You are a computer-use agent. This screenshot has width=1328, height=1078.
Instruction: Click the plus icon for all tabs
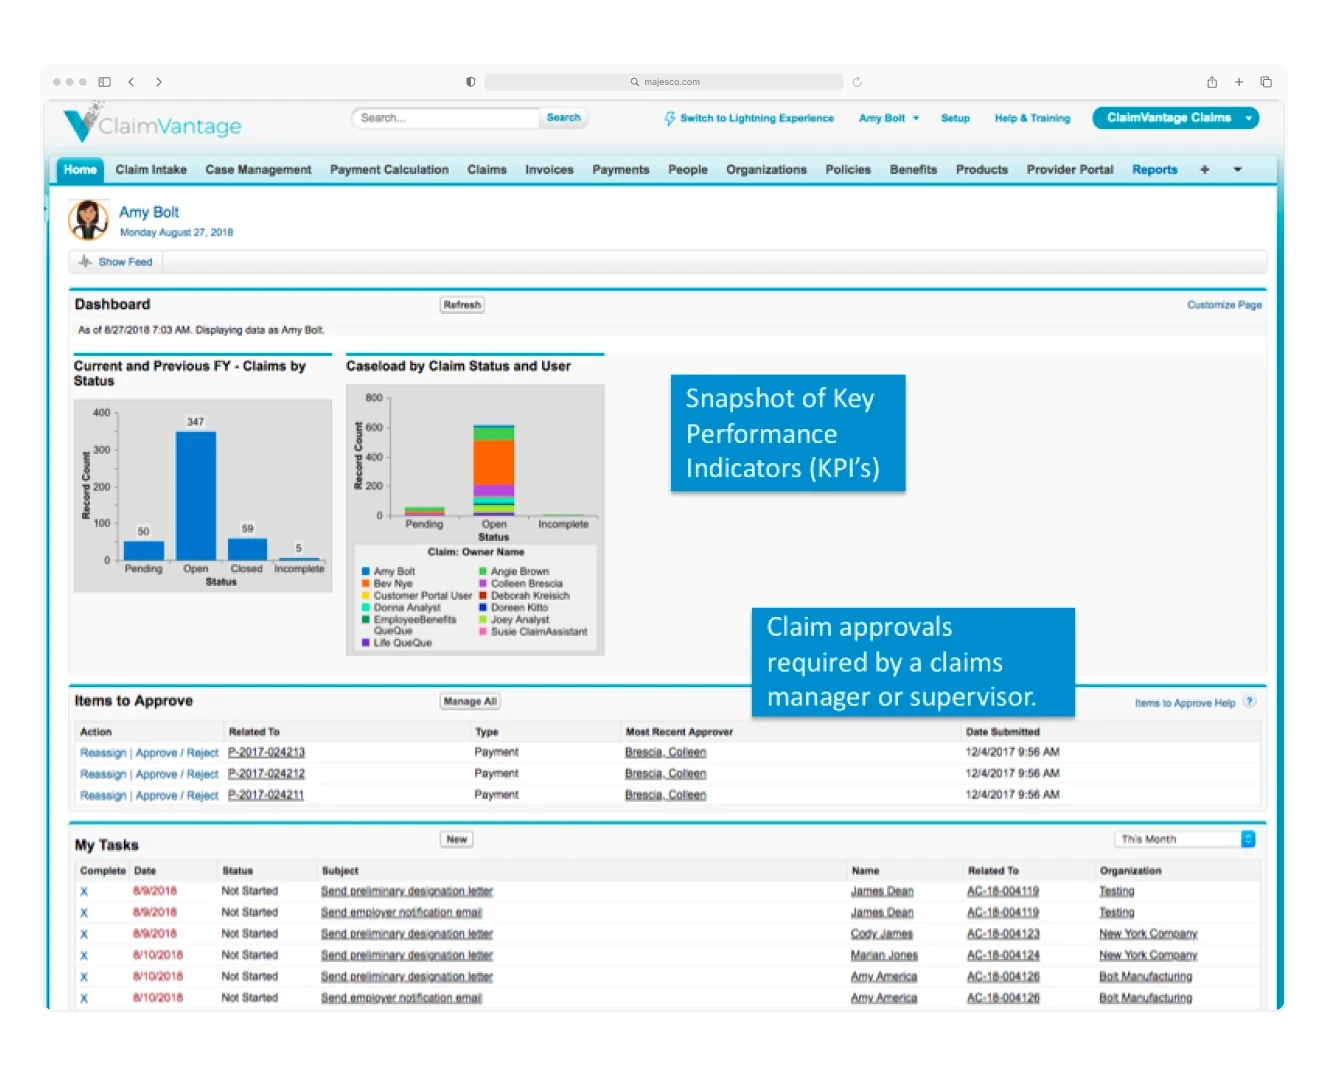click(1205, 170)
